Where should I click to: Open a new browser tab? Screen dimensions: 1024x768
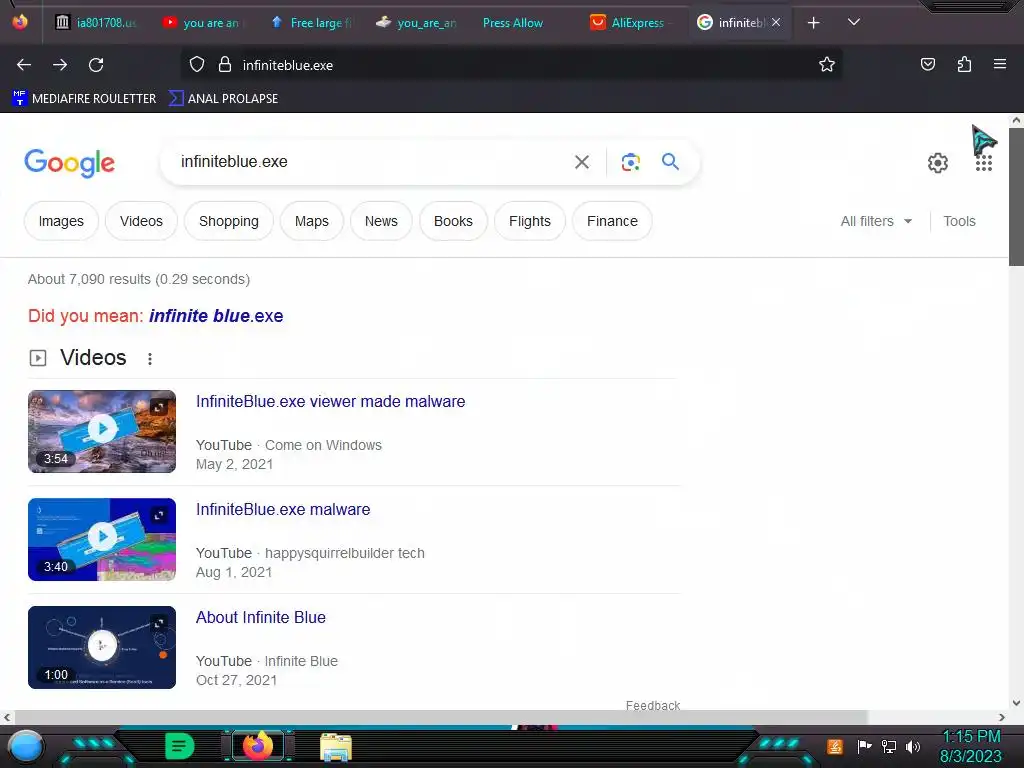(x=813, y=23)
